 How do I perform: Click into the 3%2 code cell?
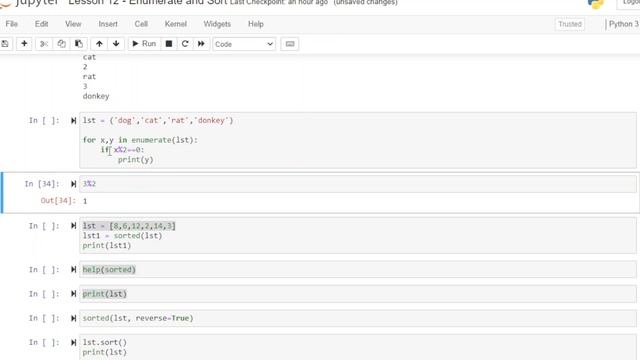pos(358,184)
